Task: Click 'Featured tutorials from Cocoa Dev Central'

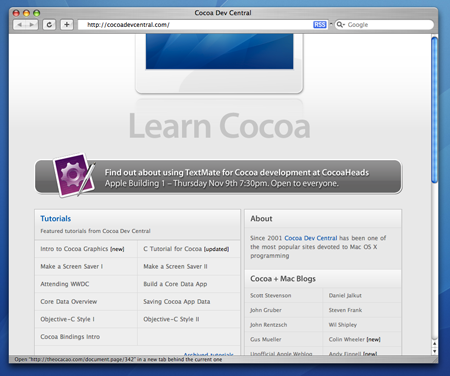Action: (x=95, y=231)
